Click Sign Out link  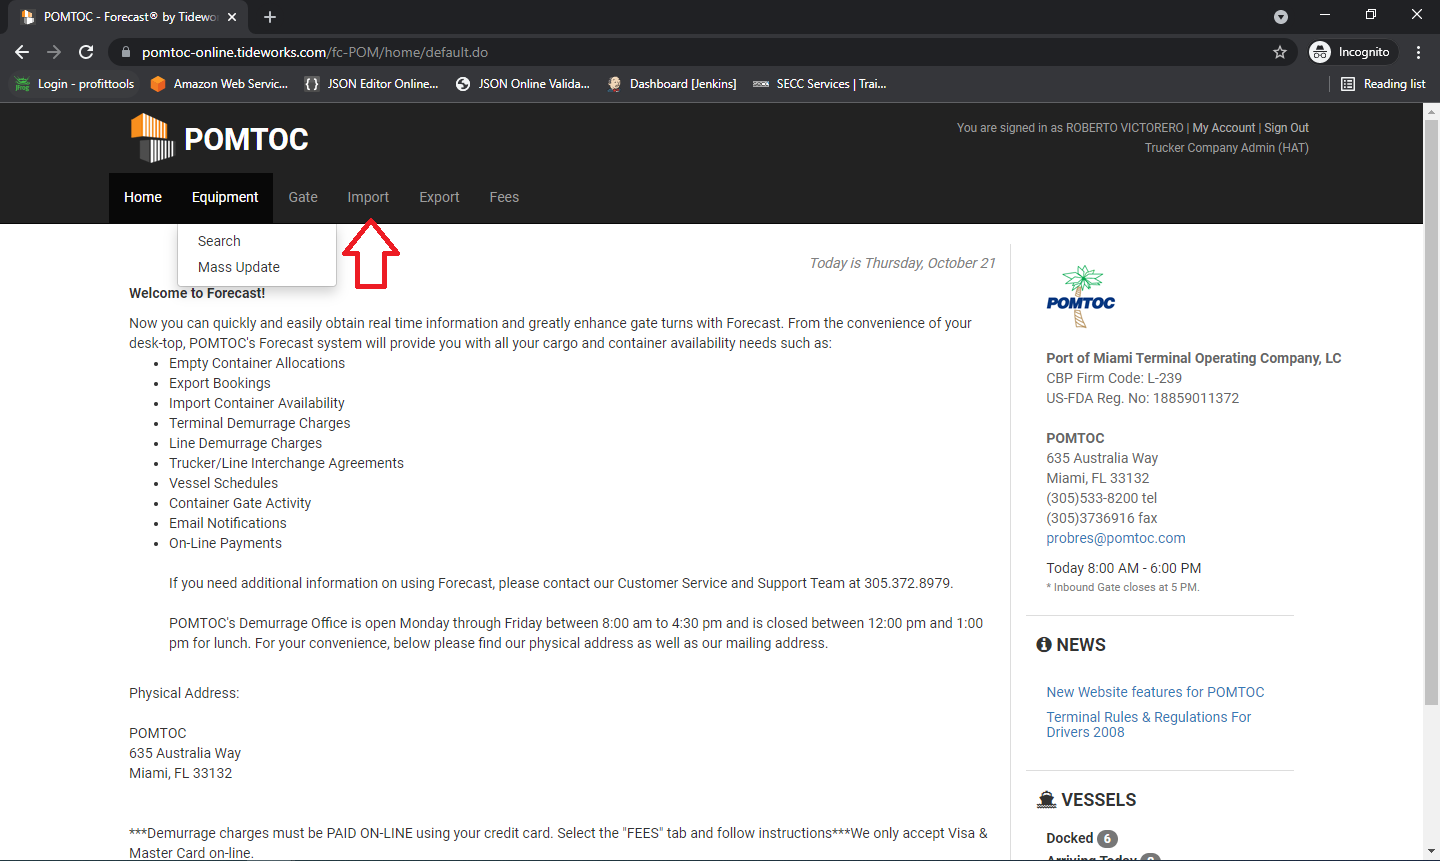click(1286, 128)
